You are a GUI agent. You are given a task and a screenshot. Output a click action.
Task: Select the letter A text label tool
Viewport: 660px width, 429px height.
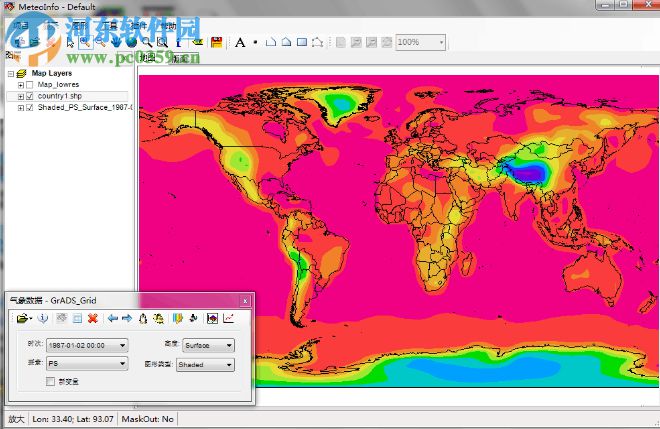pyautogui.click(x=240, y=42)
